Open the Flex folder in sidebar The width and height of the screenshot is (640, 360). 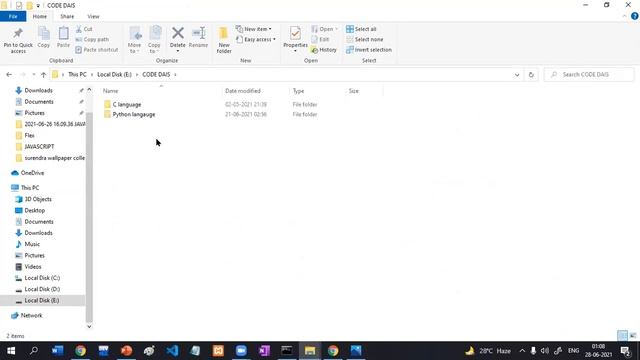(x=29, y=136)
